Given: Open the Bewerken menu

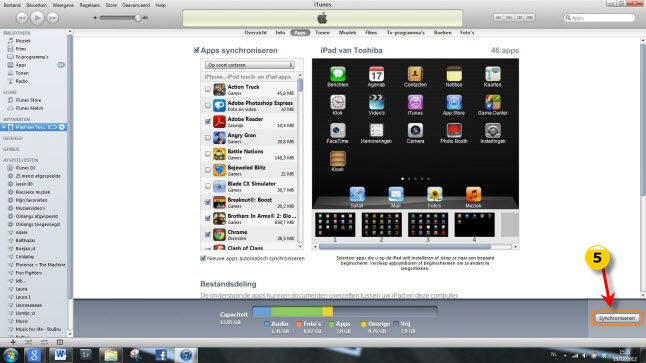Looking at the screenshot, I should coord(36,5).
